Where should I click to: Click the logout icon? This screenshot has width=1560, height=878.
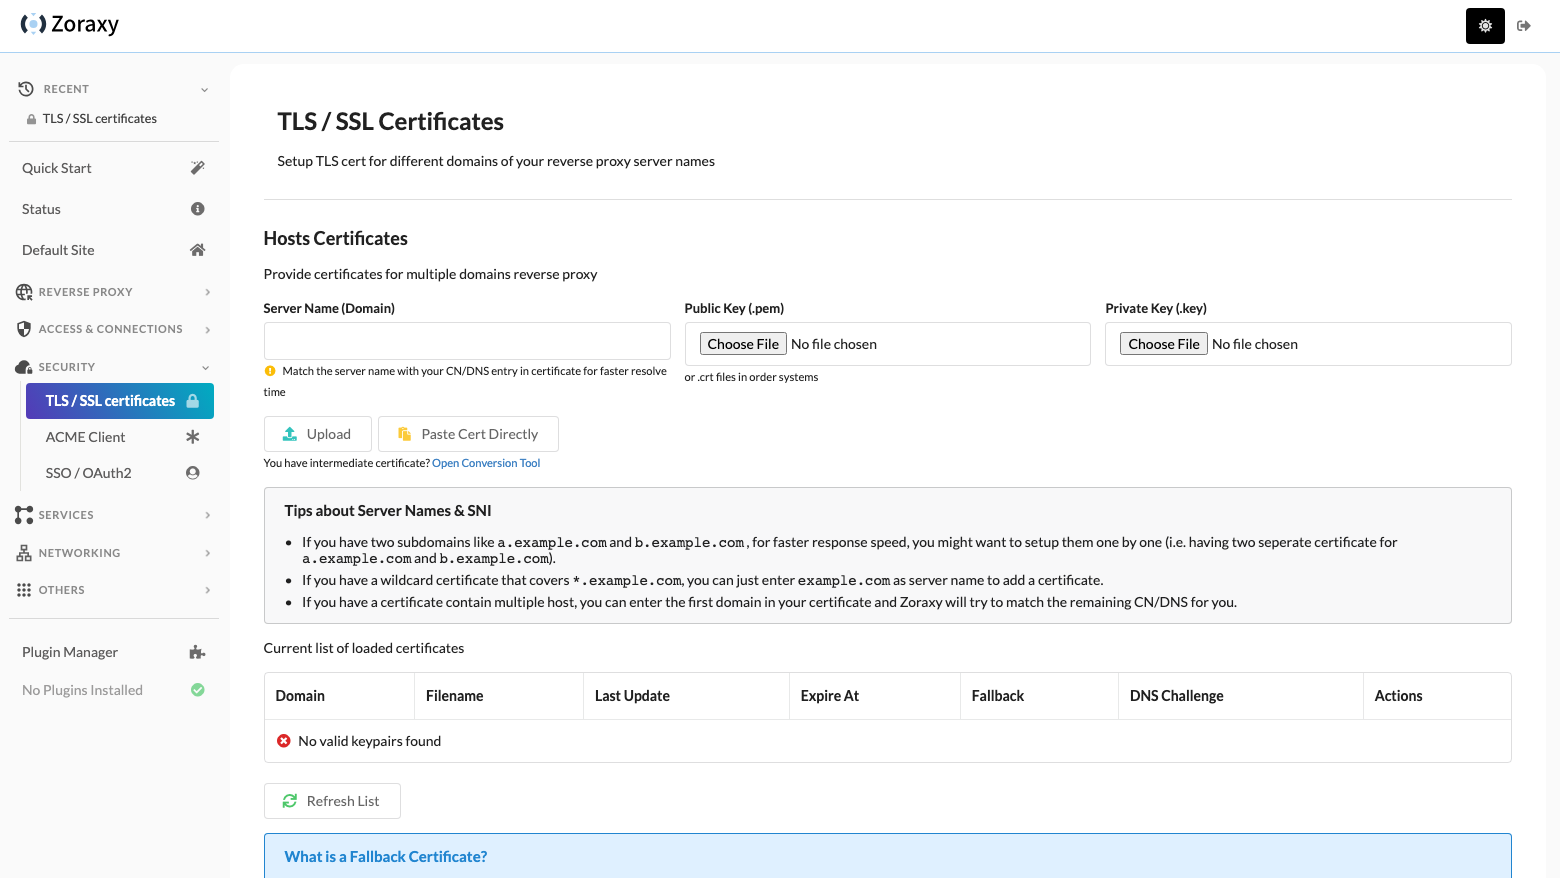click(1524, 26)
